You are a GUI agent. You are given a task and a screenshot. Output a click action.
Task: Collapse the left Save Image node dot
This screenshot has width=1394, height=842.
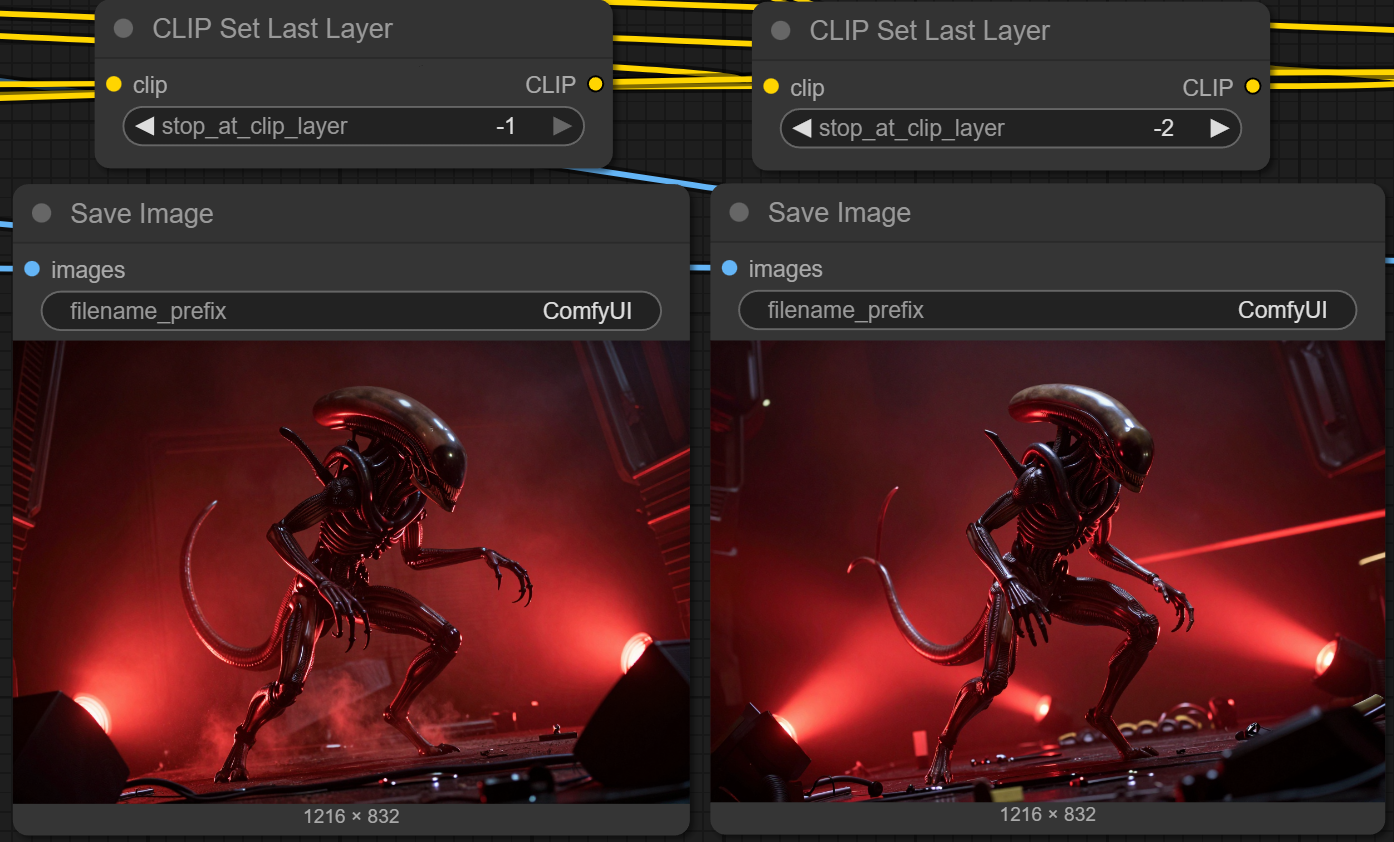coord(41,213)
